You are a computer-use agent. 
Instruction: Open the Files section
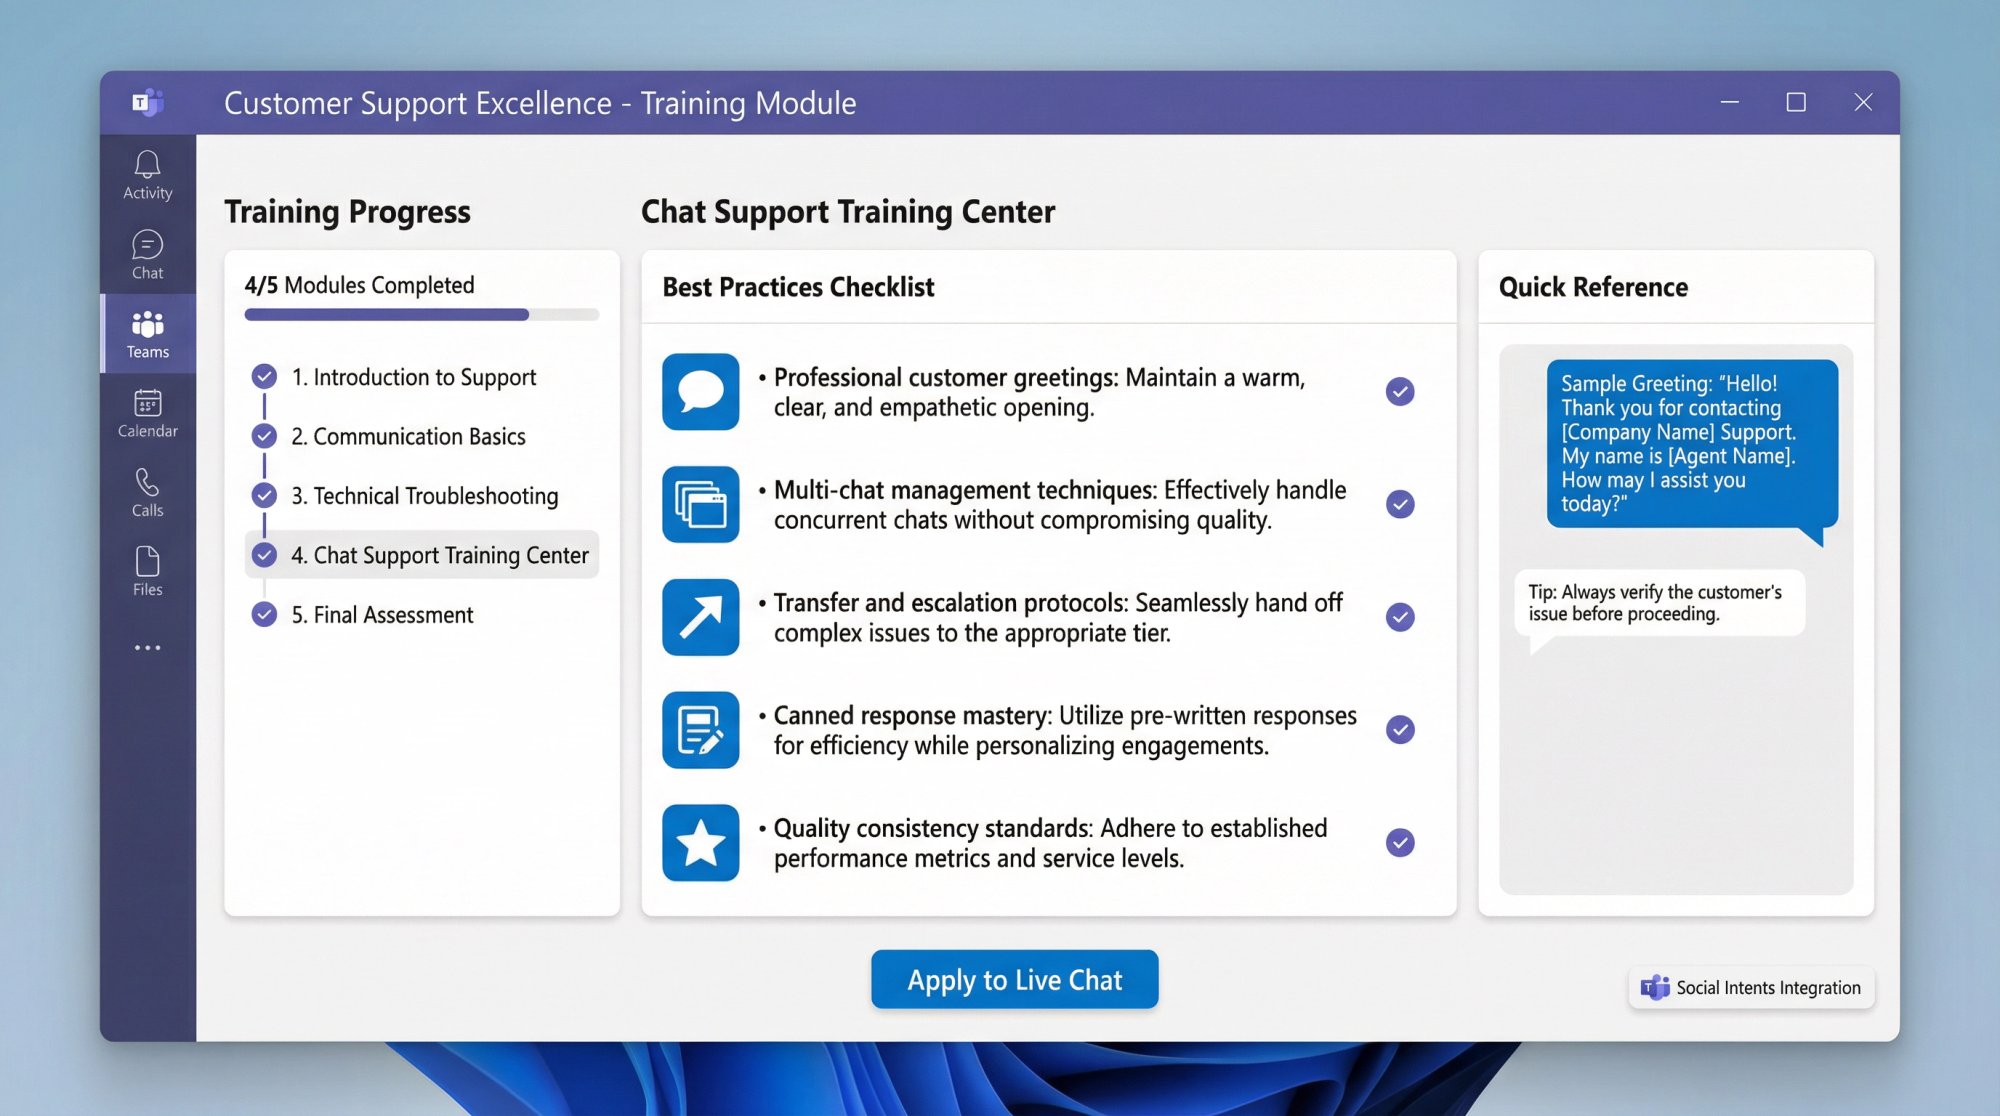[x=146, y=572]
